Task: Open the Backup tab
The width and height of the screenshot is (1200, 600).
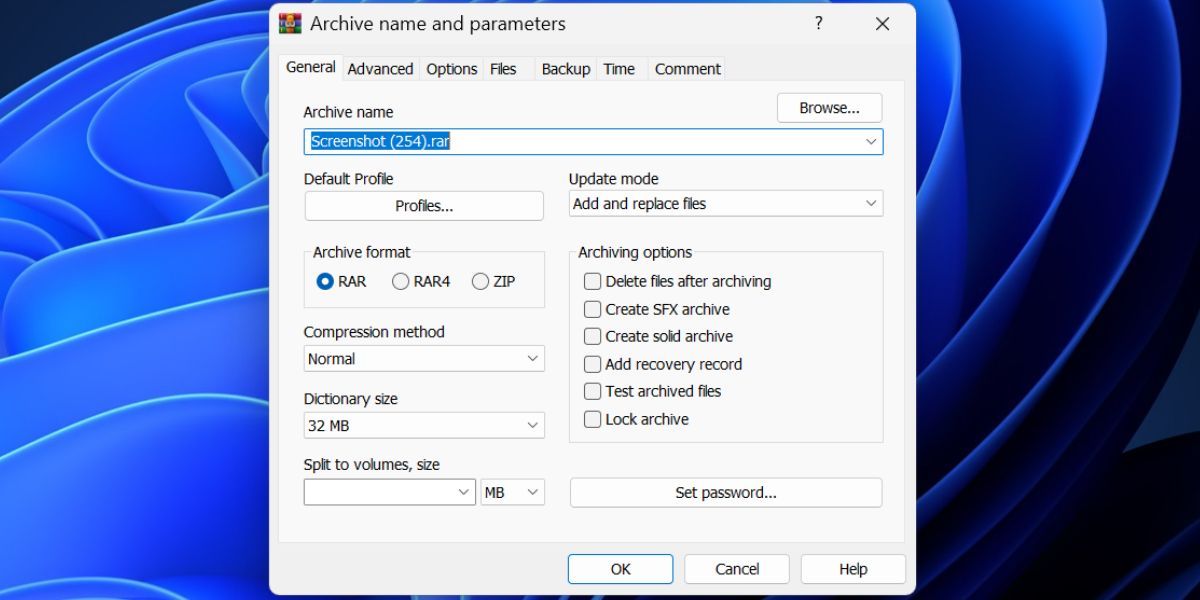Action: pos(565,69)
